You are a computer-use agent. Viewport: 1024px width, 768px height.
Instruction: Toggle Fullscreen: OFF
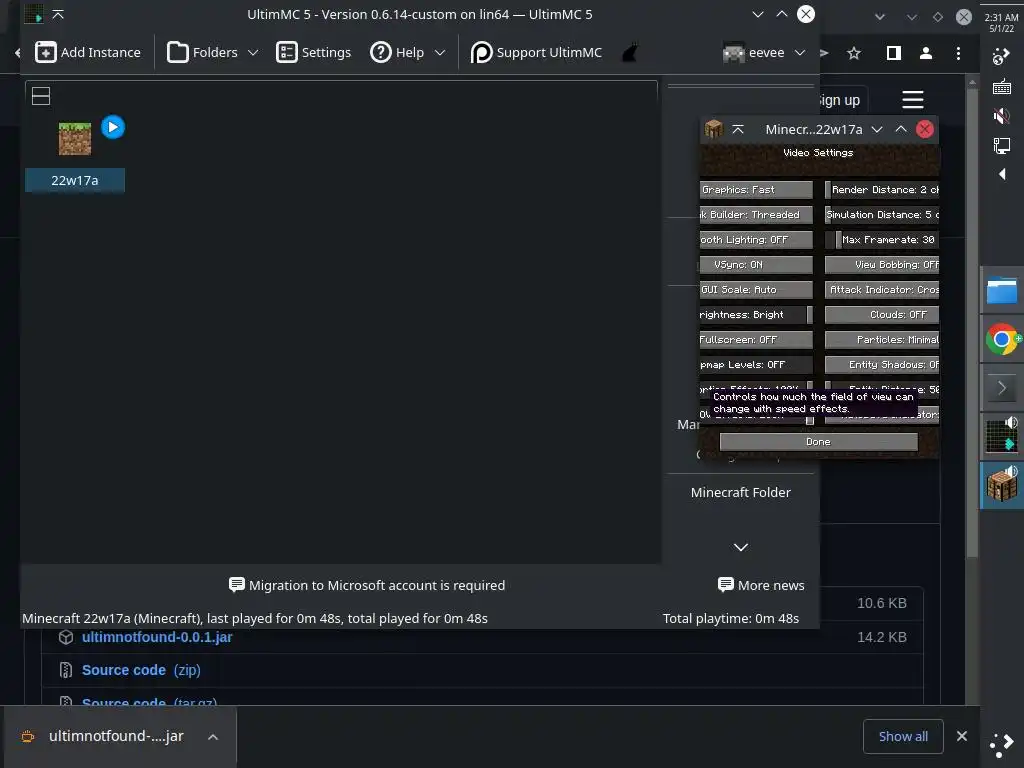coord(756,340)
